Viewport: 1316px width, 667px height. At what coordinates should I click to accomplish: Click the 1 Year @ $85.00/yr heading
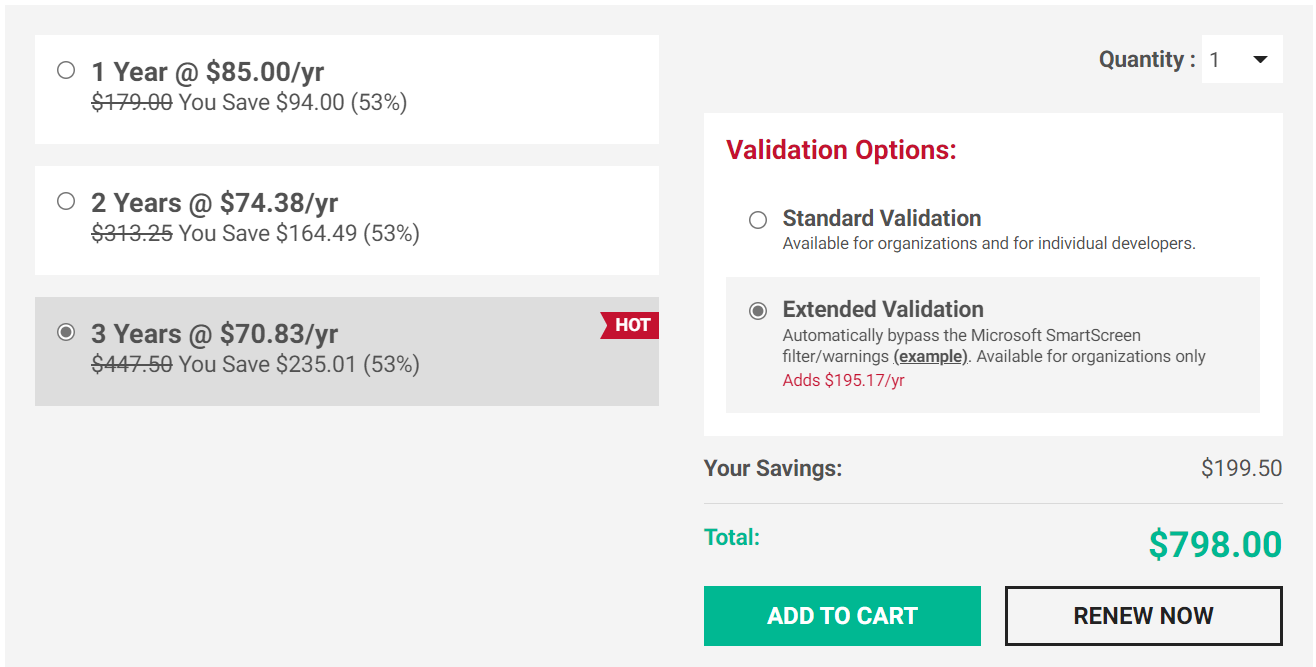click(208, 72)
